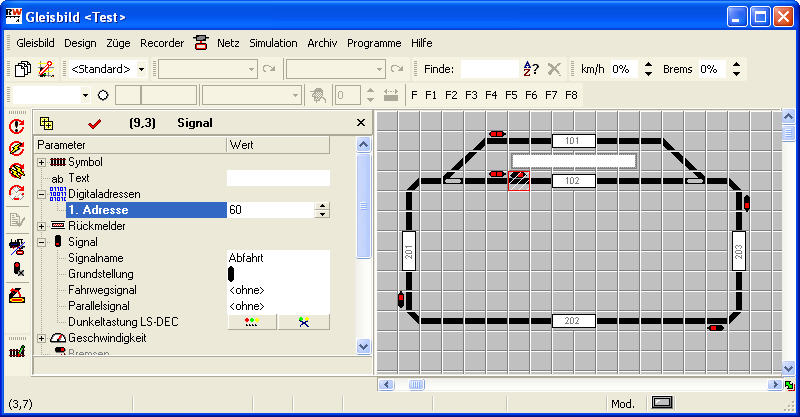Click the F8 function button
Screen dimensions: 800x417
tap(571, 95)
